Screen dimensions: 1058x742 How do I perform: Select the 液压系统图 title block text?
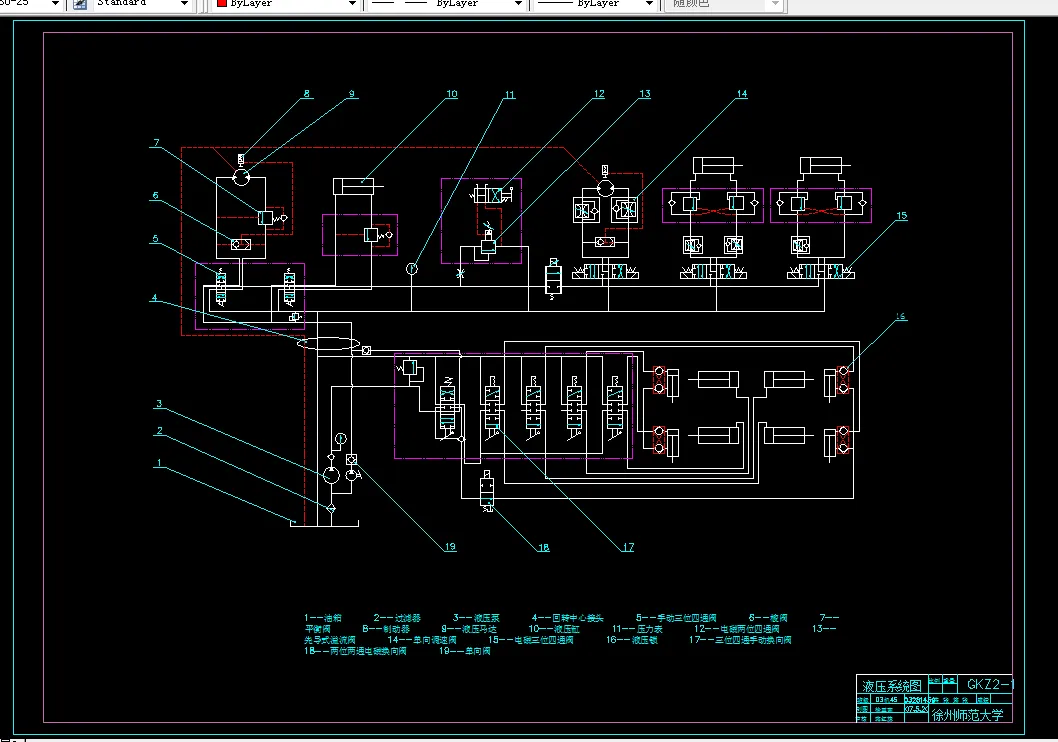coord(891,686)
